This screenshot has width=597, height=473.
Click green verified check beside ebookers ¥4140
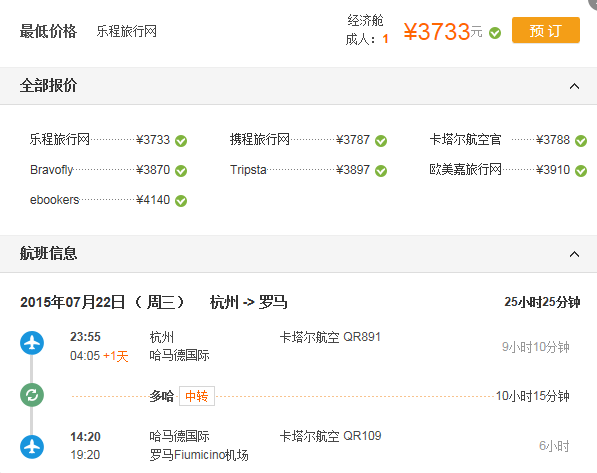pyautogui.click(x=181, y=201)
